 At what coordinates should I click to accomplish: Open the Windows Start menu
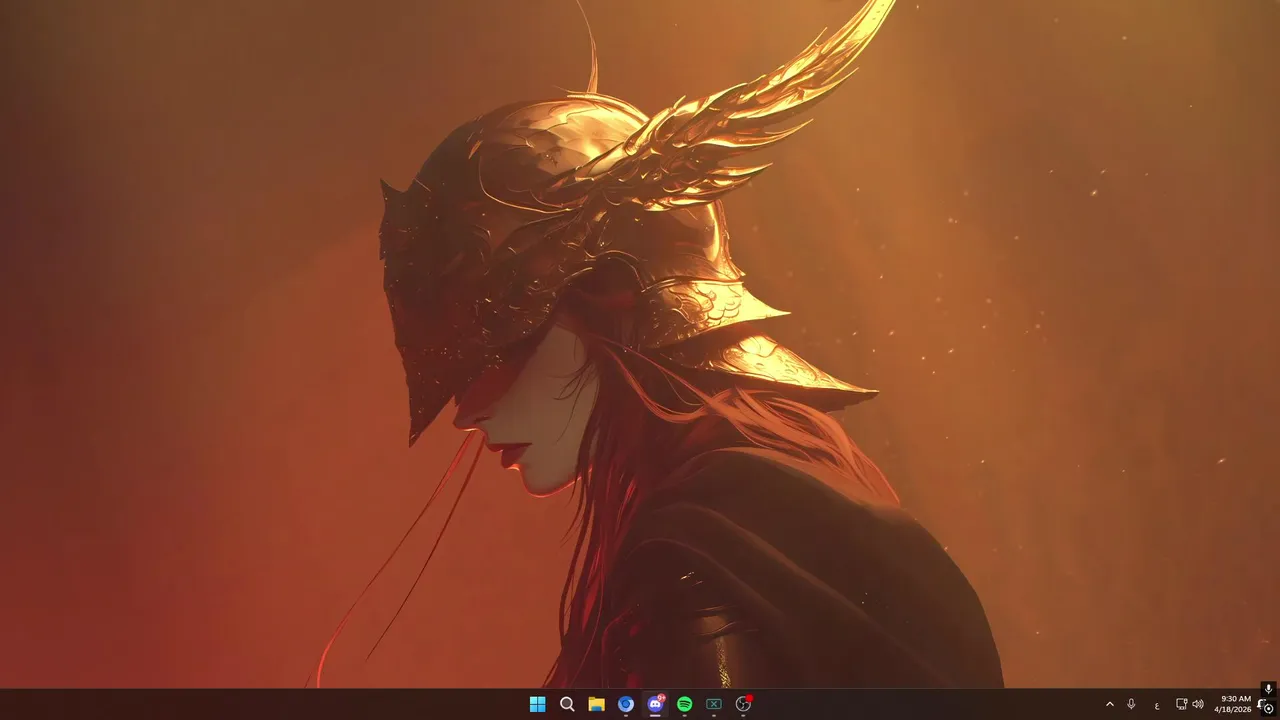pos(537,704)
